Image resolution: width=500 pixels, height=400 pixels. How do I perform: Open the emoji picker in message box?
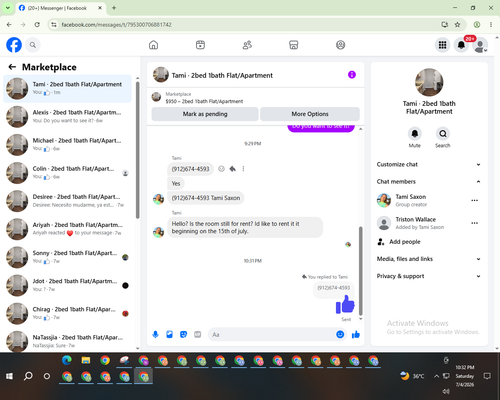(x=340, y=334)
